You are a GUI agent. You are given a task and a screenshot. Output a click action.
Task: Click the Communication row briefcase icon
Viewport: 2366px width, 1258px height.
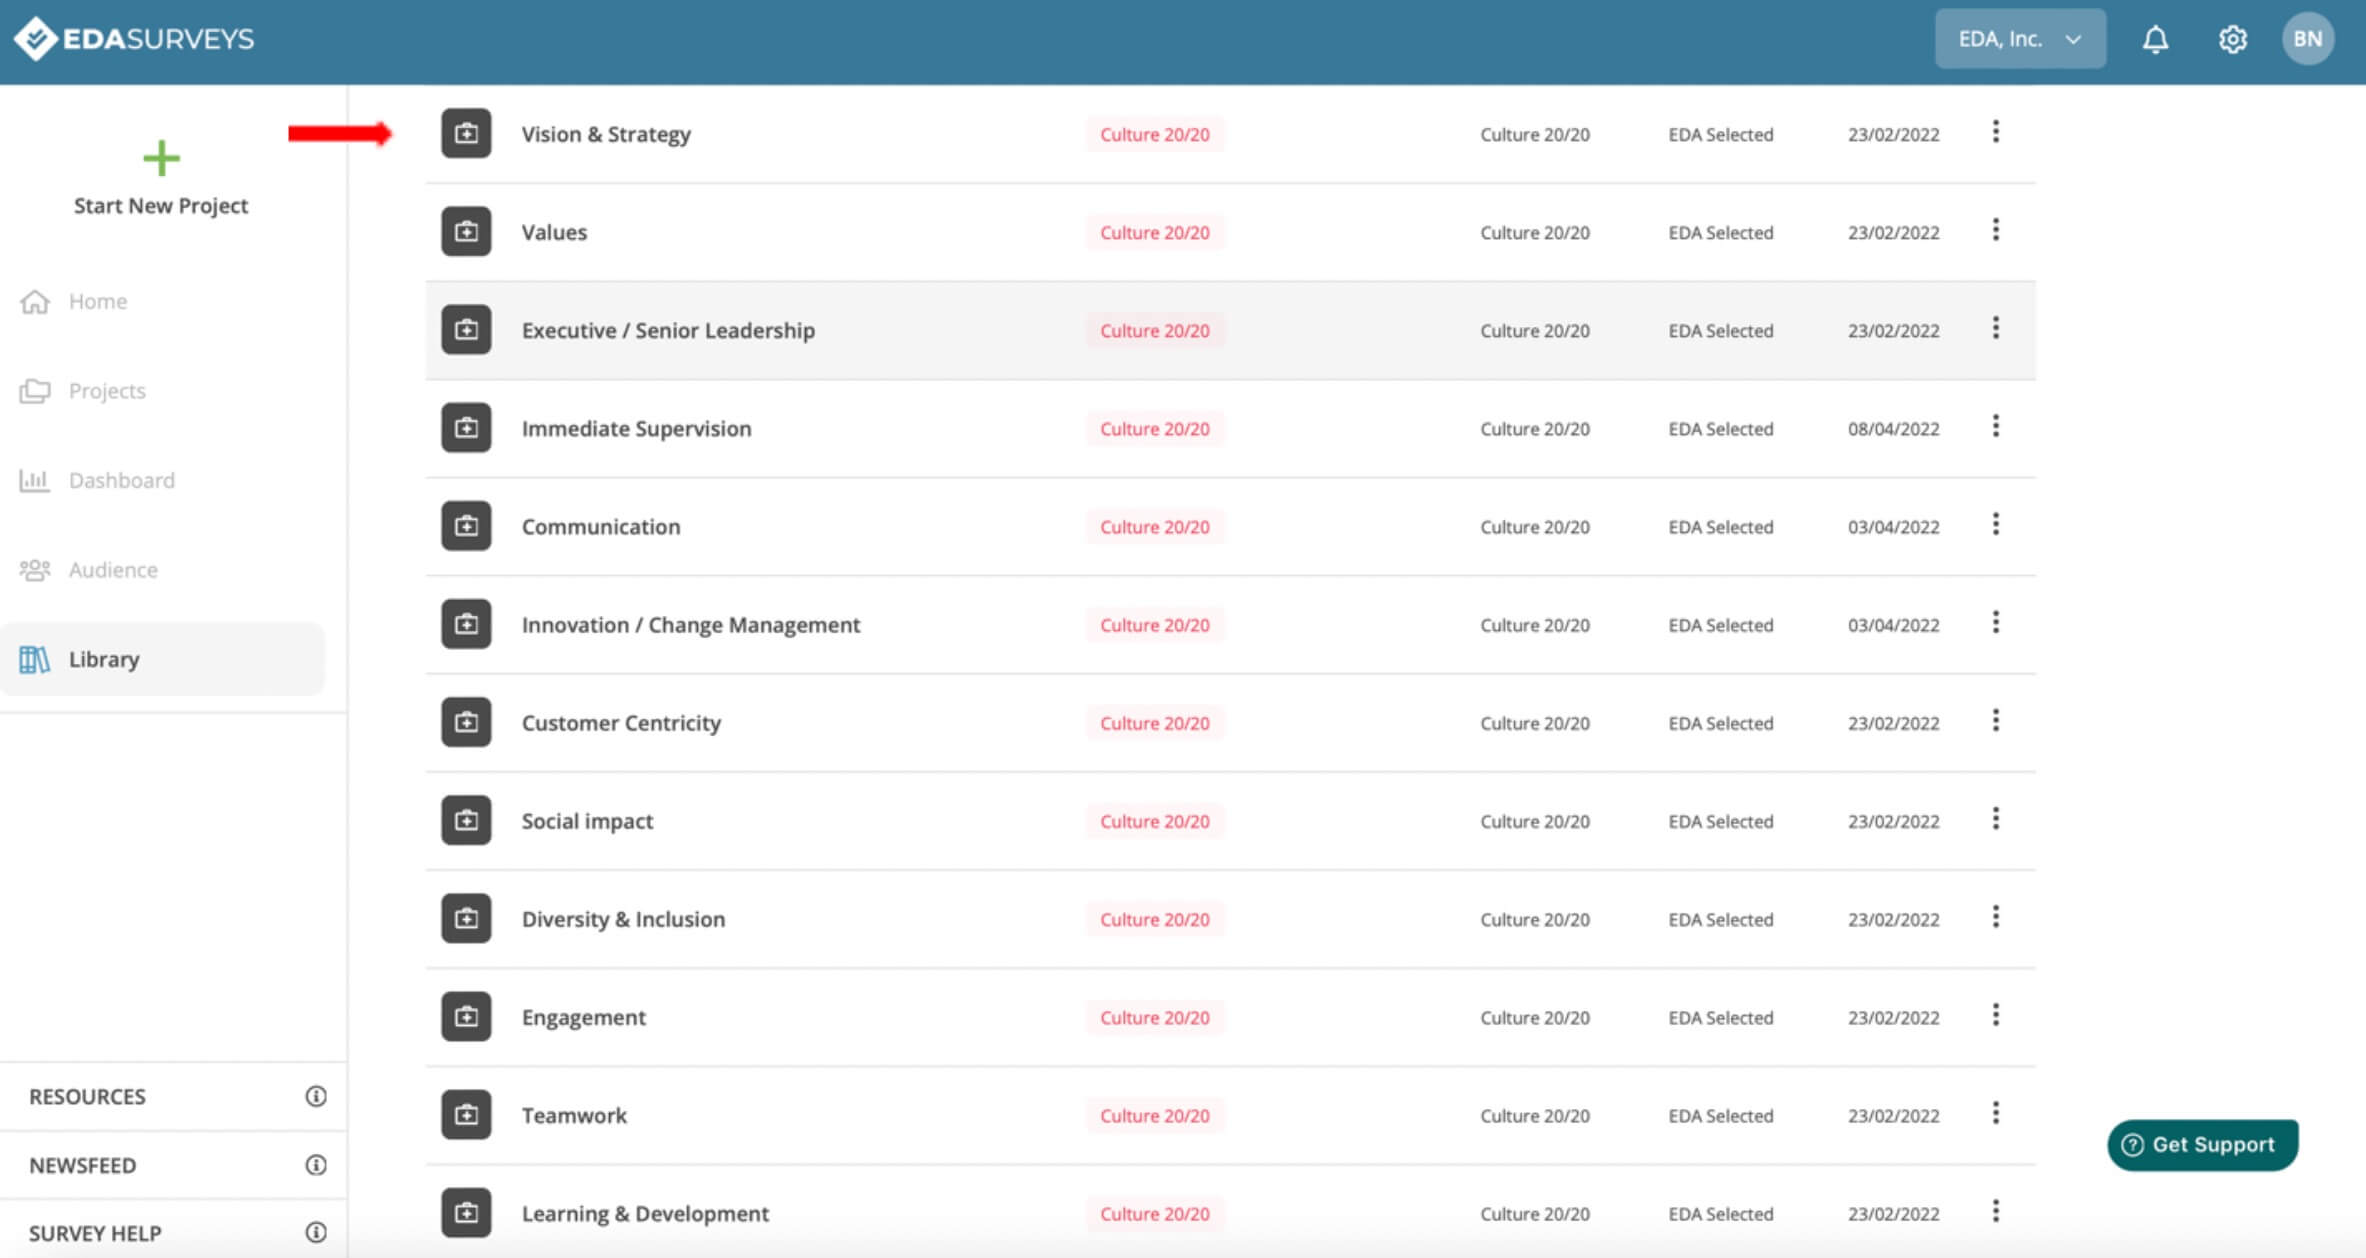click(x=466, y=525)
